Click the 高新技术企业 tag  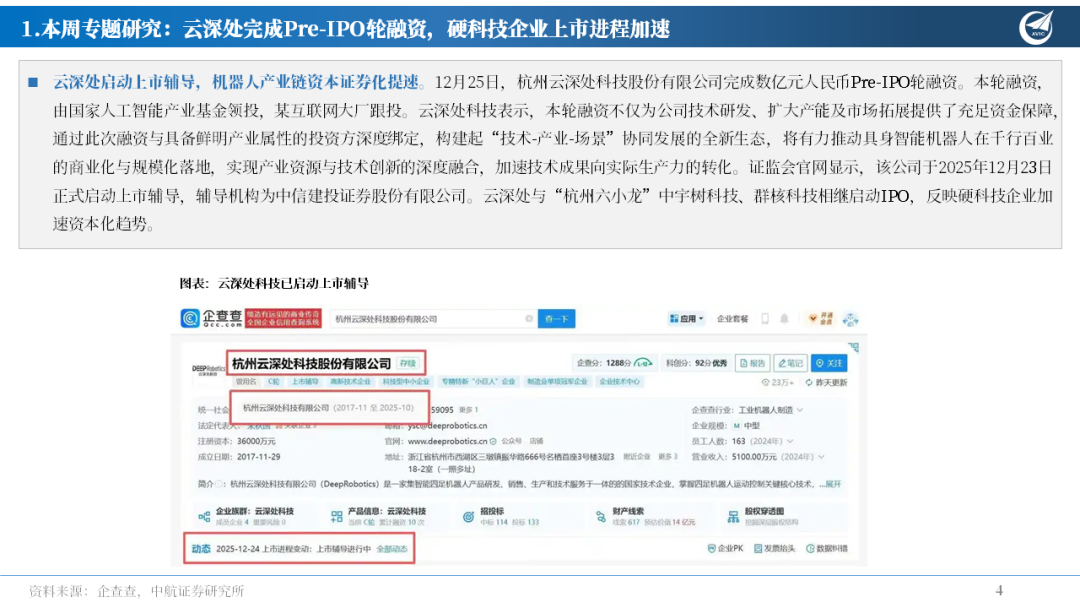click(x=350, y=381)
